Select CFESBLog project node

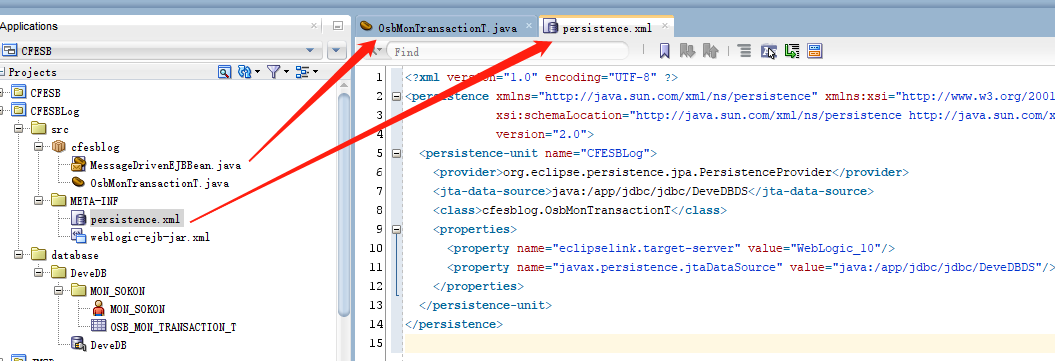click(x=54, y=111)
